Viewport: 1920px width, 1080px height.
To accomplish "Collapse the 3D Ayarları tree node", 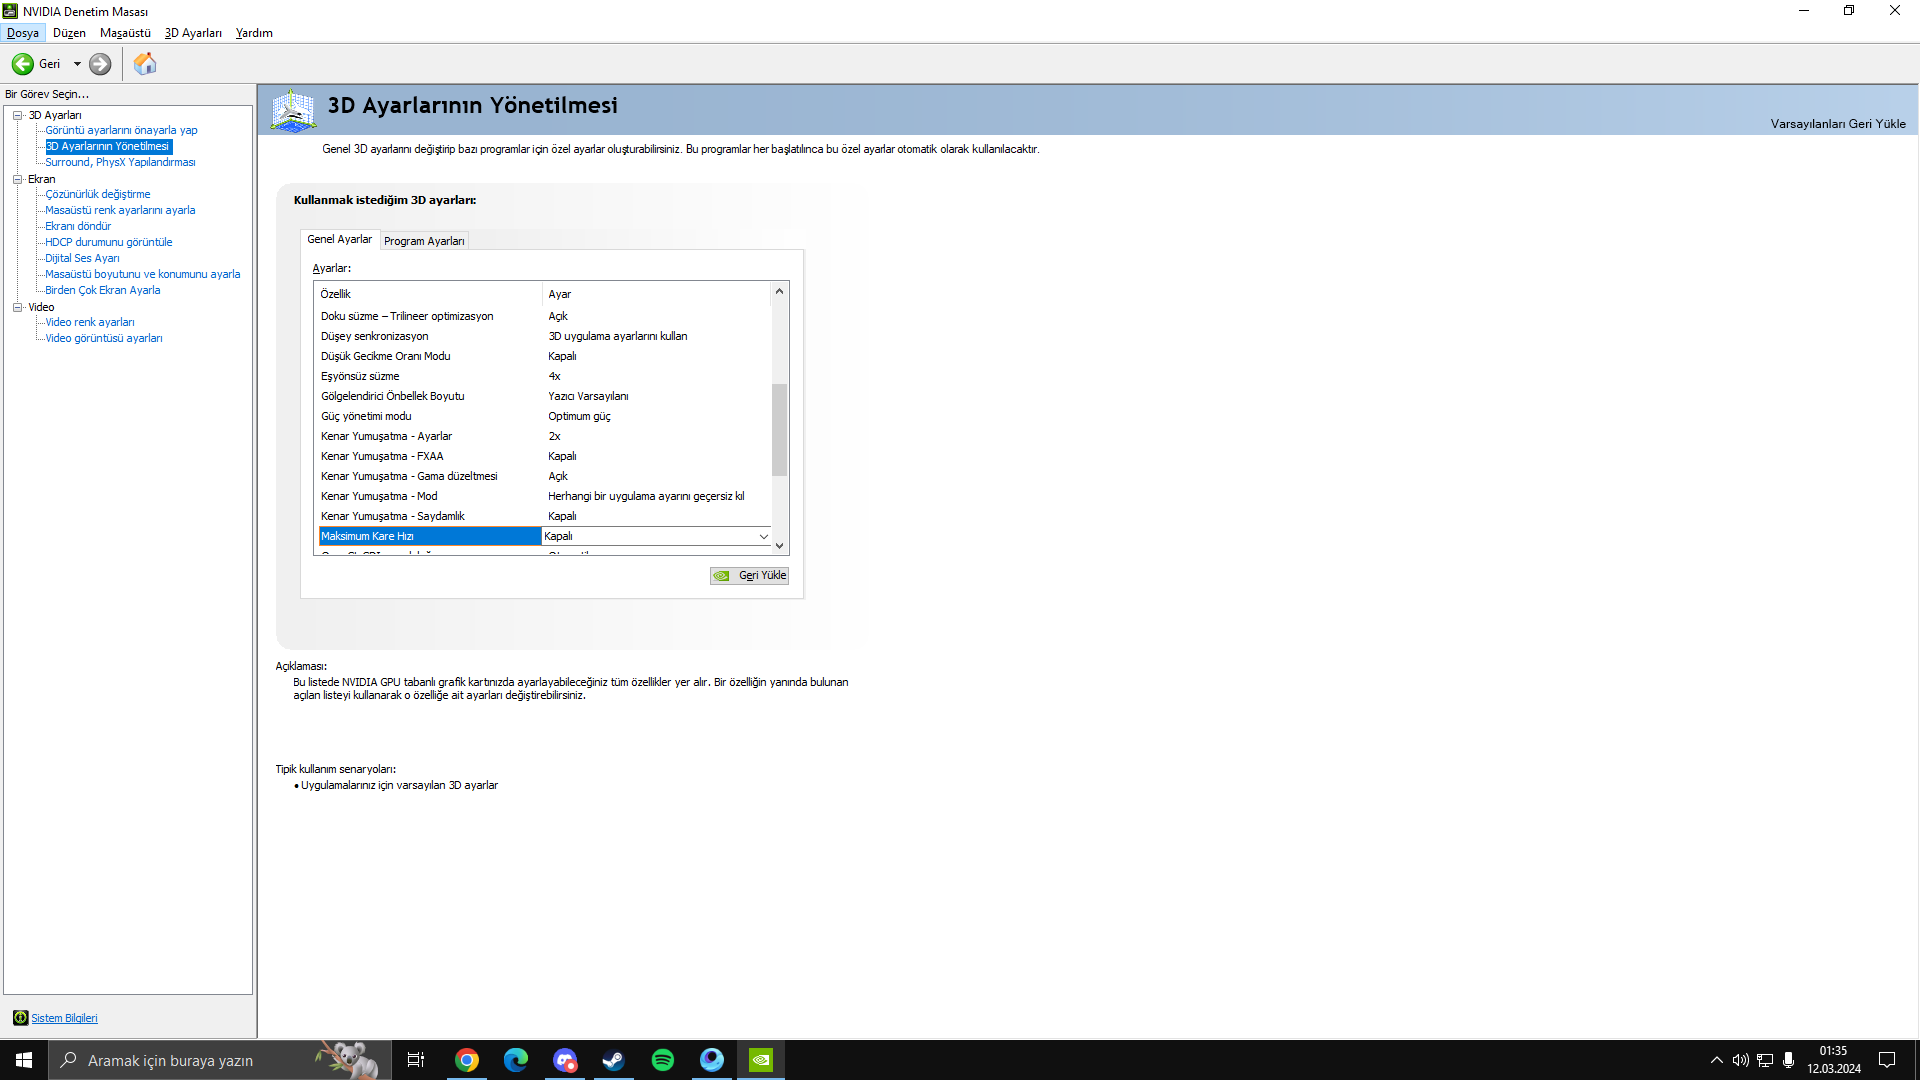I will (17, 115).
